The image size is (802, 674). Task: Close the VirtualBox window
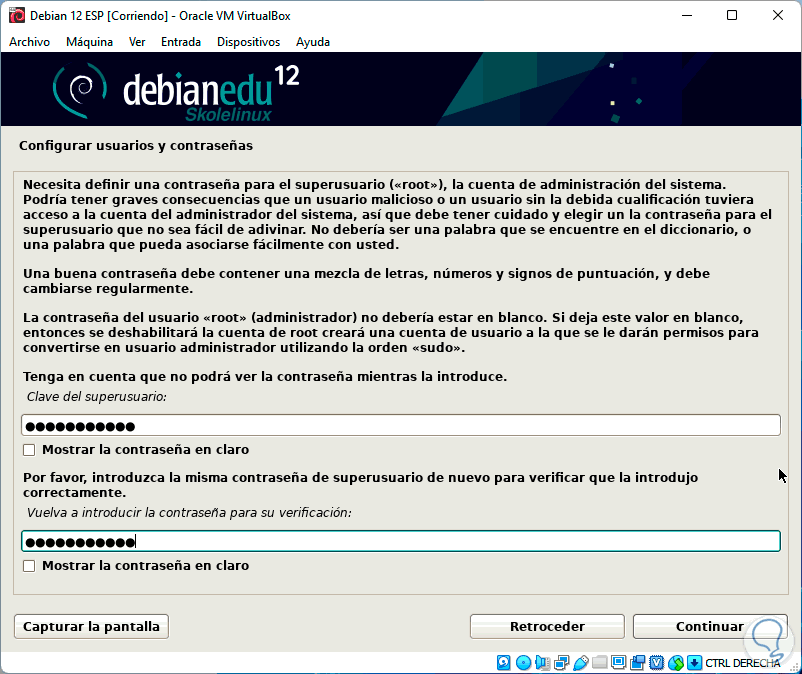777,15
